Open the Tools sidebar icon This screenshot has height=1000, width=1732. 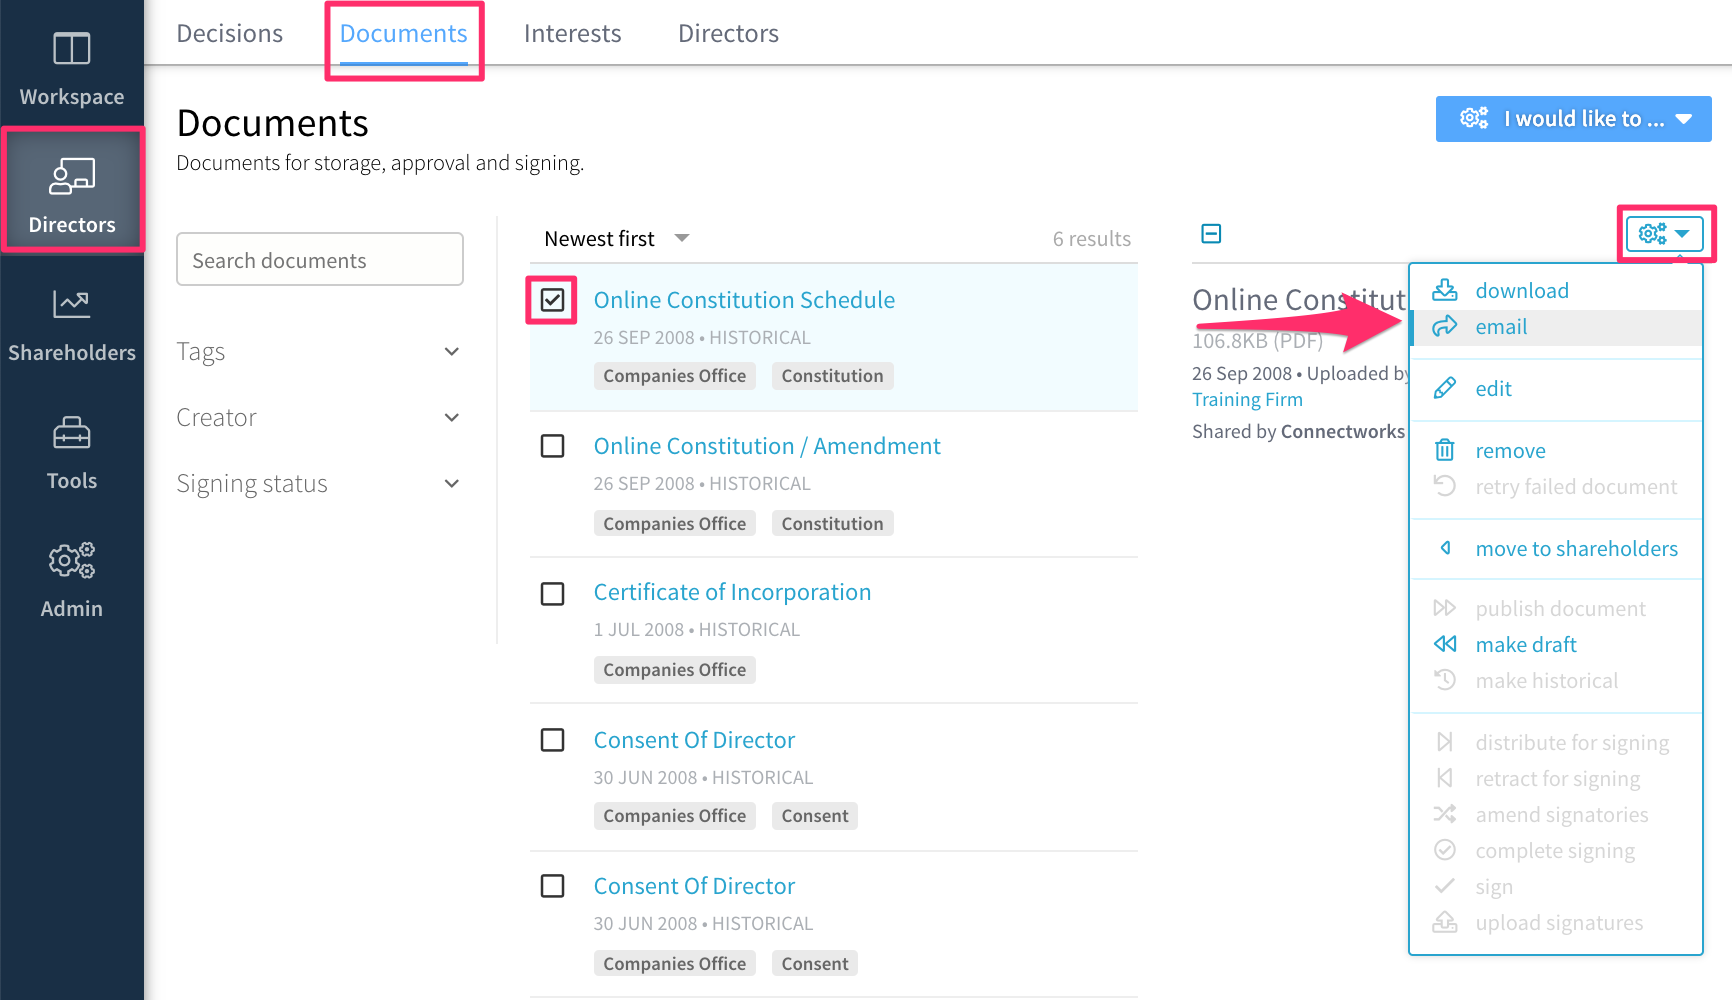pyautogui.click(x=71, y=433)
